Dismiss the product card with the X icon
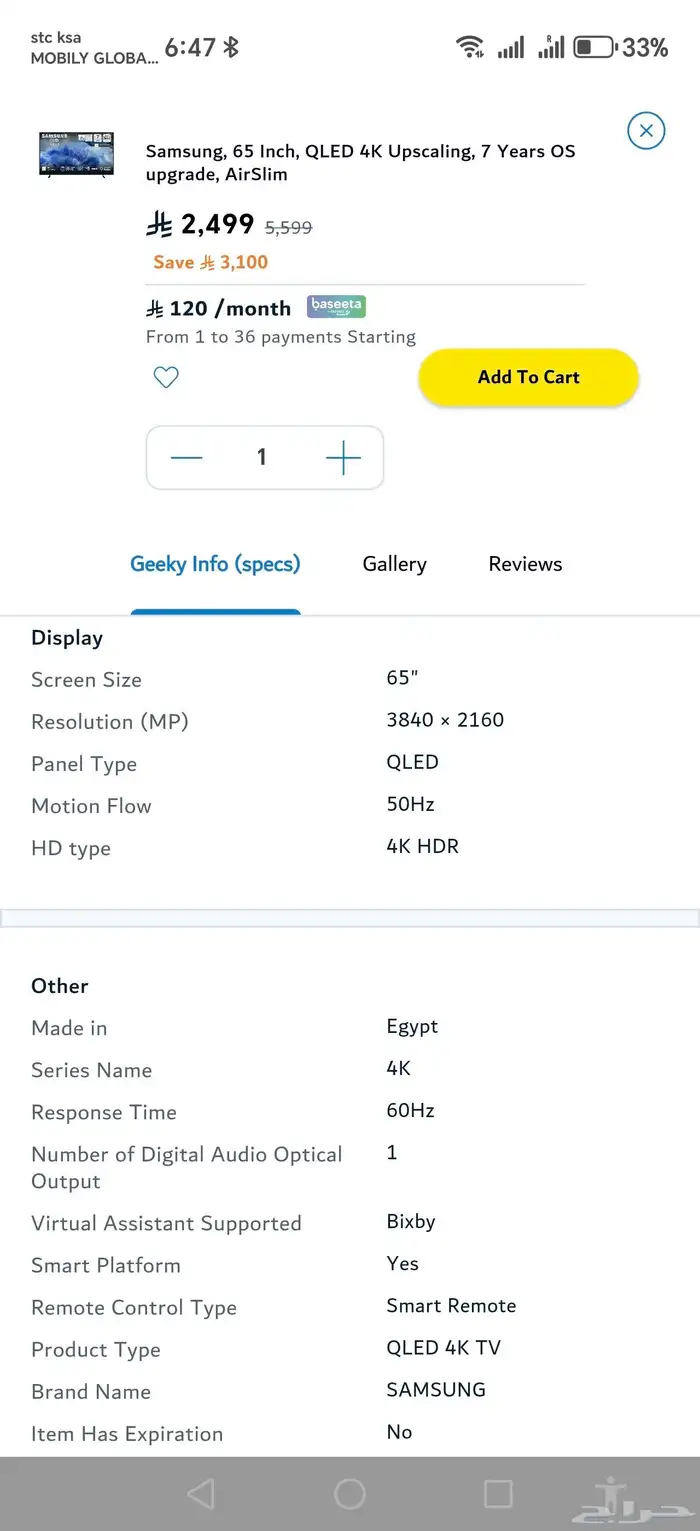The width and height of the screenshot is (700, 1531). click(646, 130)
